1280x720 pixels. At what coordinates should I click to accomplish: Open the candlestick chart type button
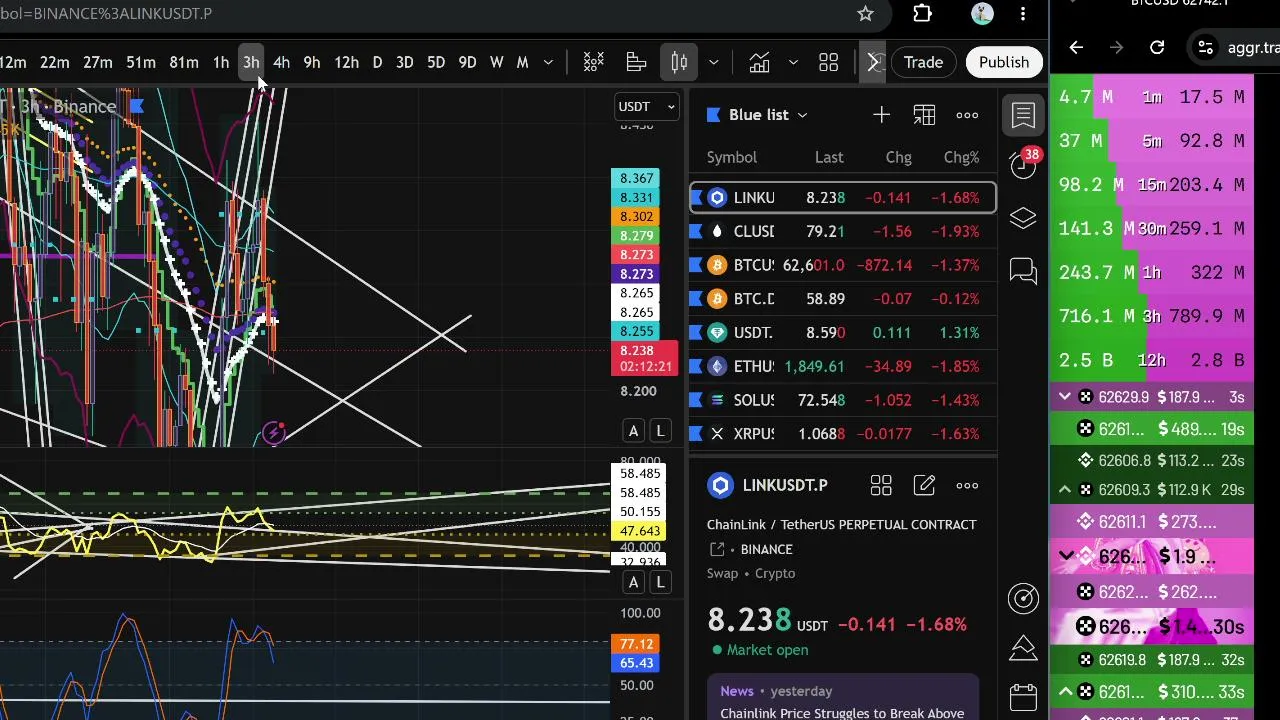[x=679, y=63]
